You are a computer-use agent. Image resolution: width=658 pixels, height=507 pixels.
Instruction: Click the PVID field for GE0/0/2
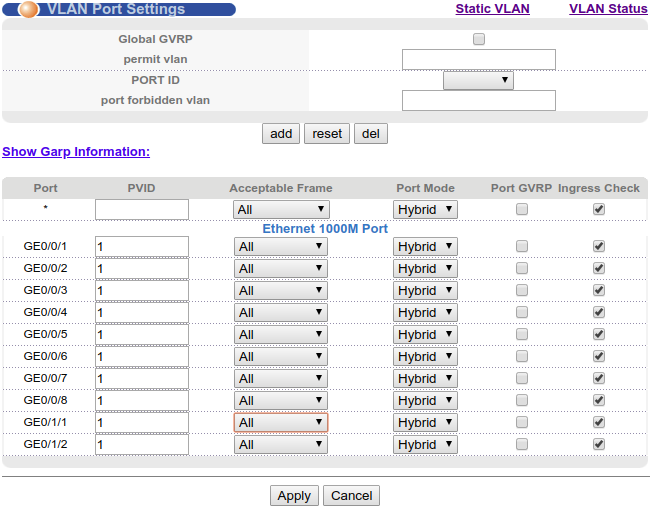142,269
